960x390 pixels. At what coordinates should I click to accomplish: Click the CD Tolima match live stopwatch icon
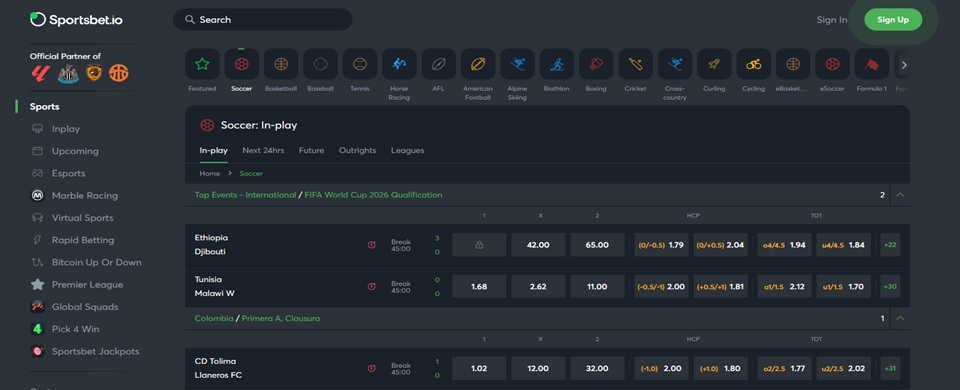(372, 369)
